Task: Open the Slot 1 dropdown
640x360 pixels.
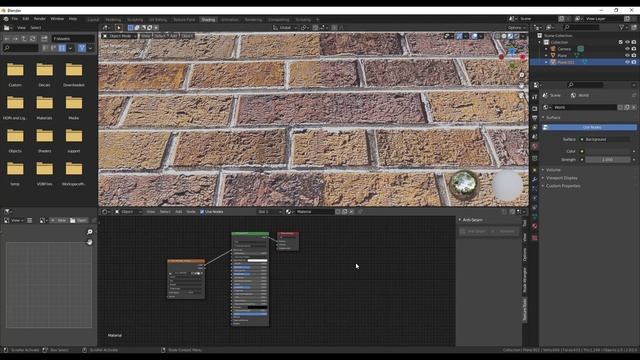Action: [270, 212]
